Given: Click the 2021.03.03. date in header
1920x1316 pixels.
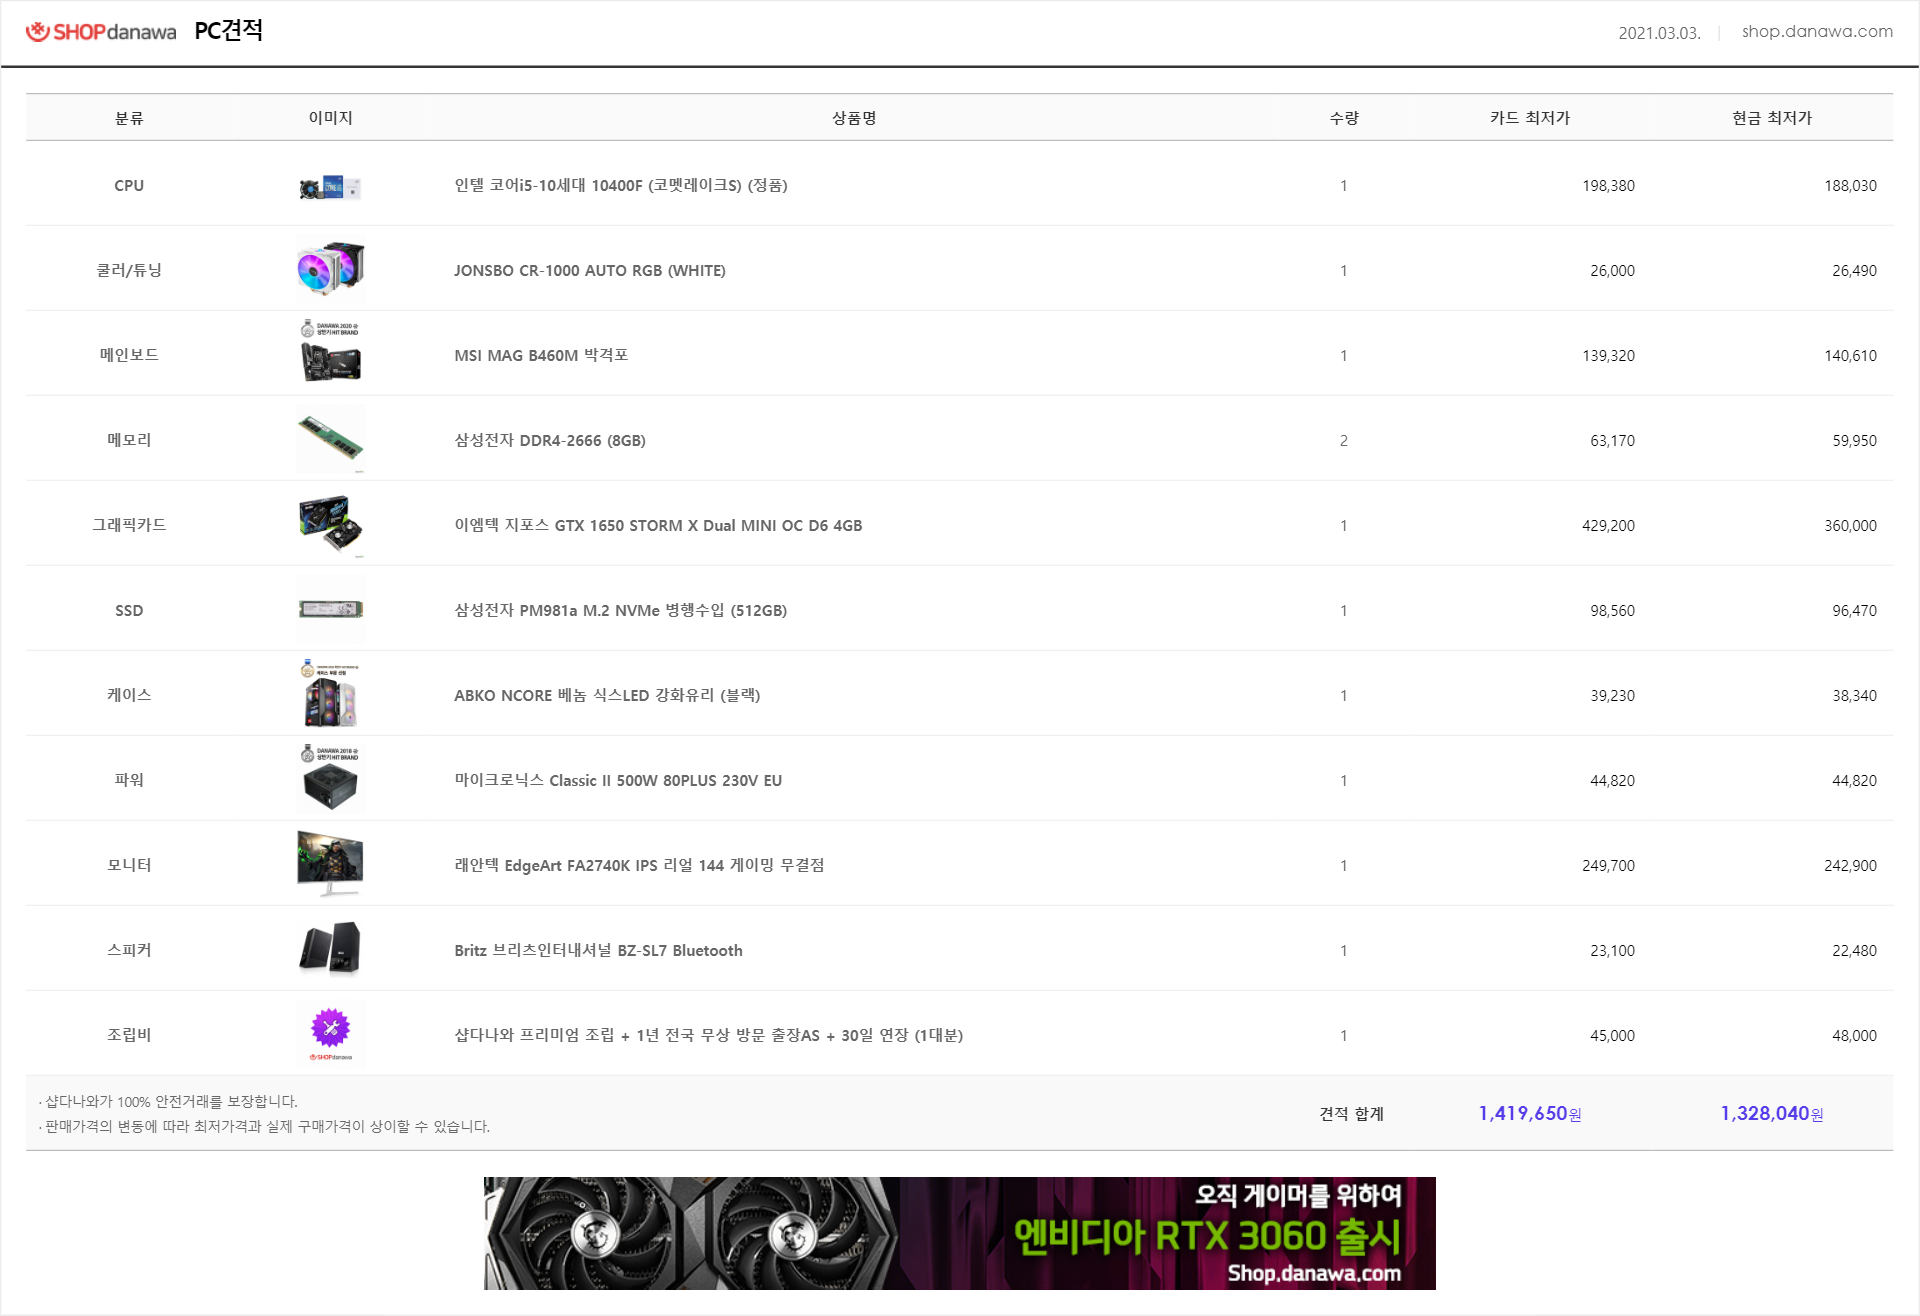Looking at the screenshot, I should pyautogui.click(x=1659, y=33).
